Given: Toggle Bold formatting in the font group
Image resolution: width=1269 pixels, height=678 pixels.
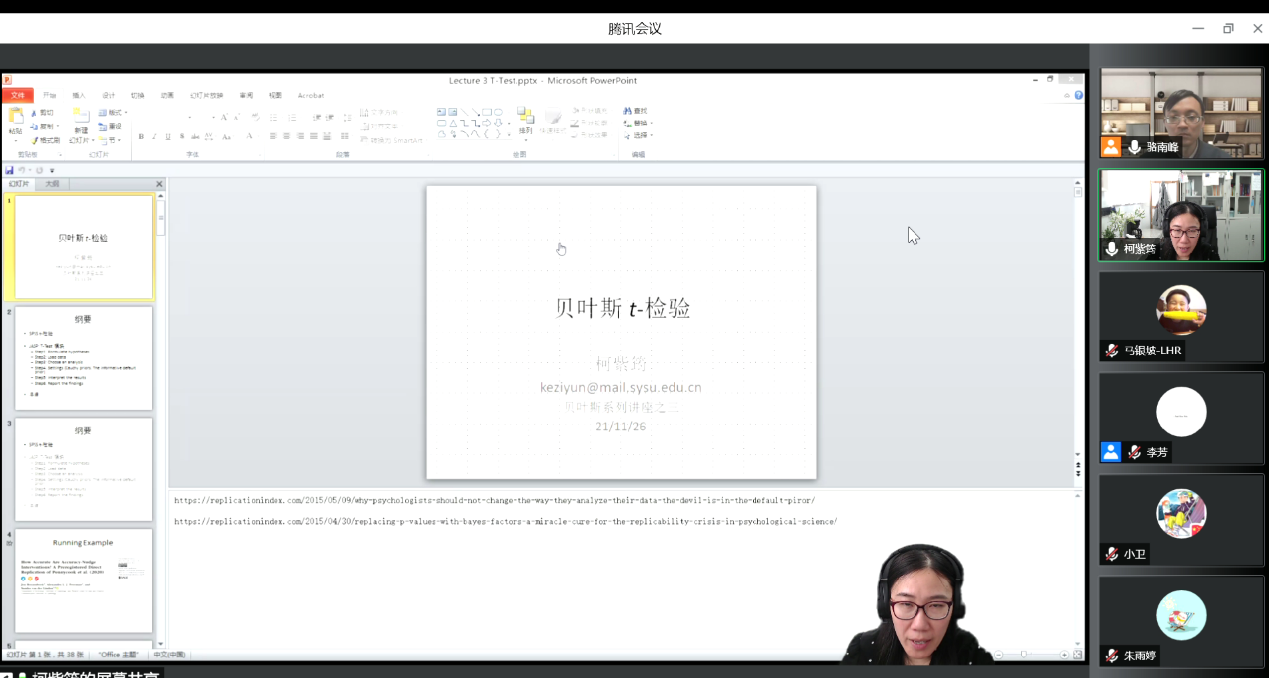Looking at the screenshot, I should [x=141, y=137].
